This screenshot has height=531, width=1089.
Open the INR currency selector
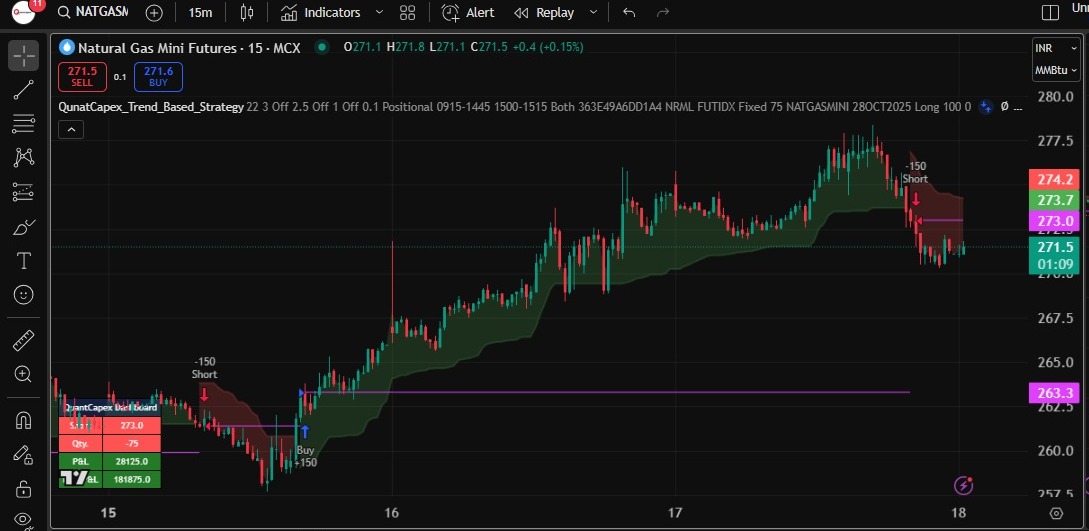pyautogui.click(x=1056, y=48)
